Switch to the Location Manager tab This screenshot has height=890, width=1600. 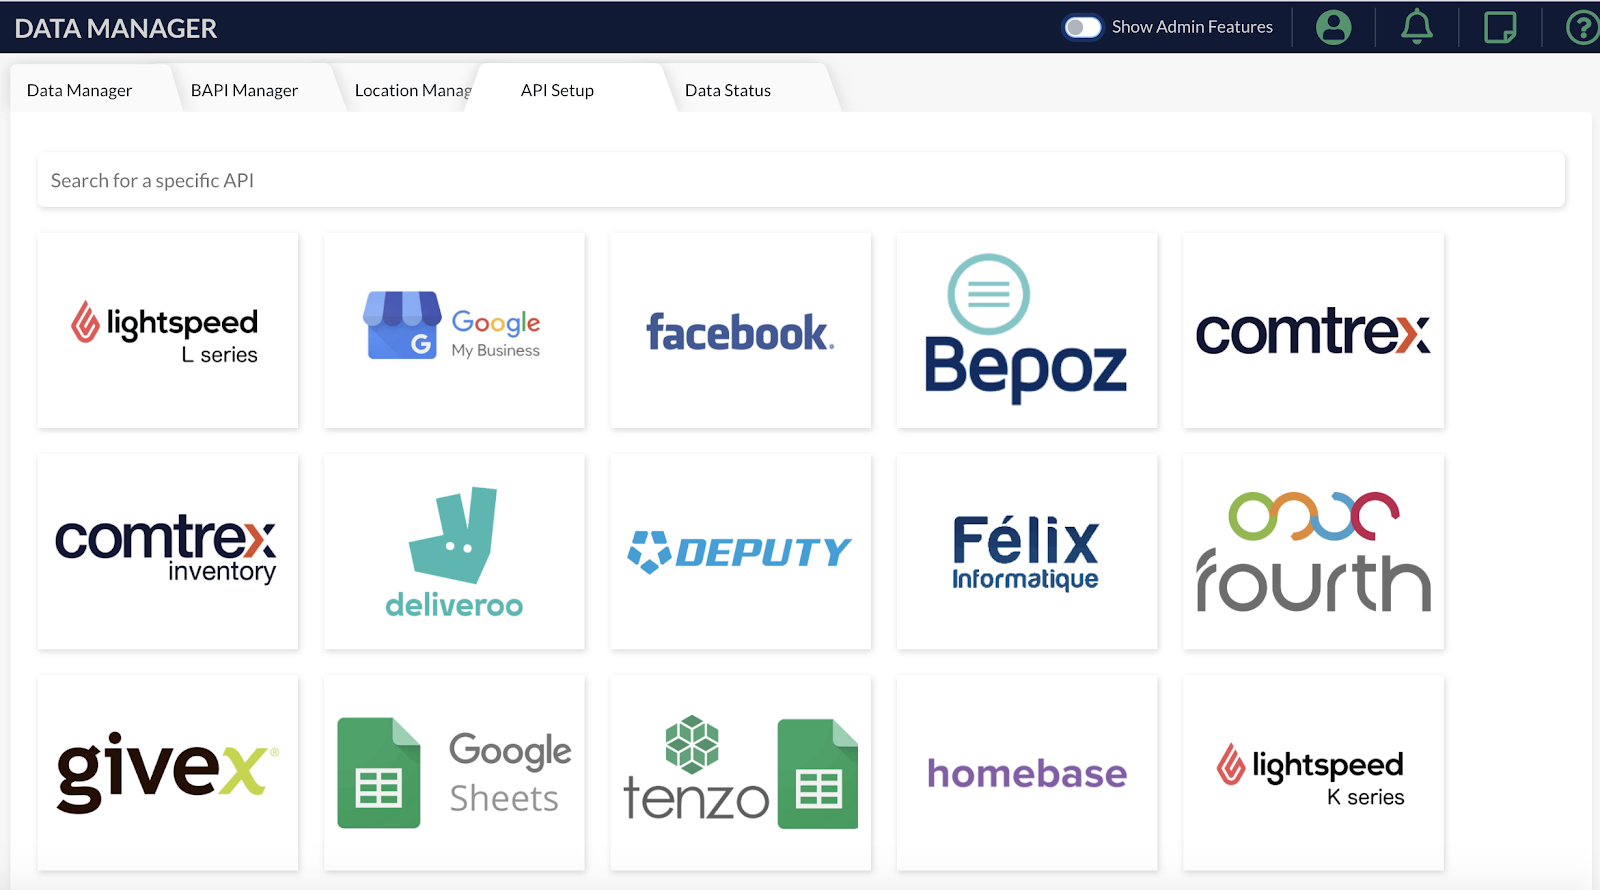412,90
